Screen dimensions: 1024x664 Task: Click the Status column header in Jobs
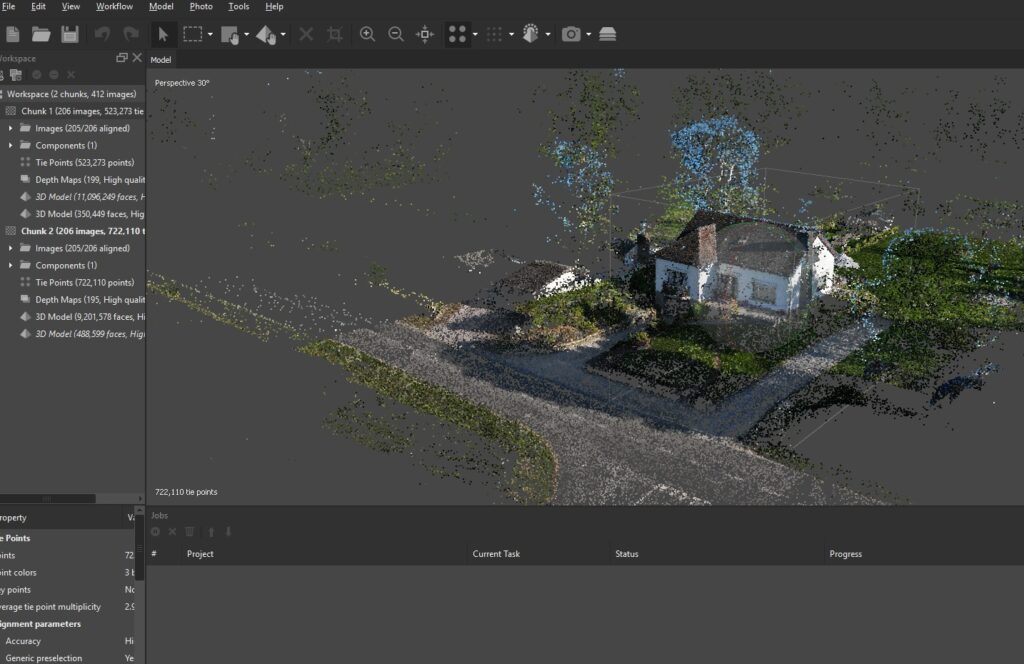pyautogui.click(x=626, y=554)
